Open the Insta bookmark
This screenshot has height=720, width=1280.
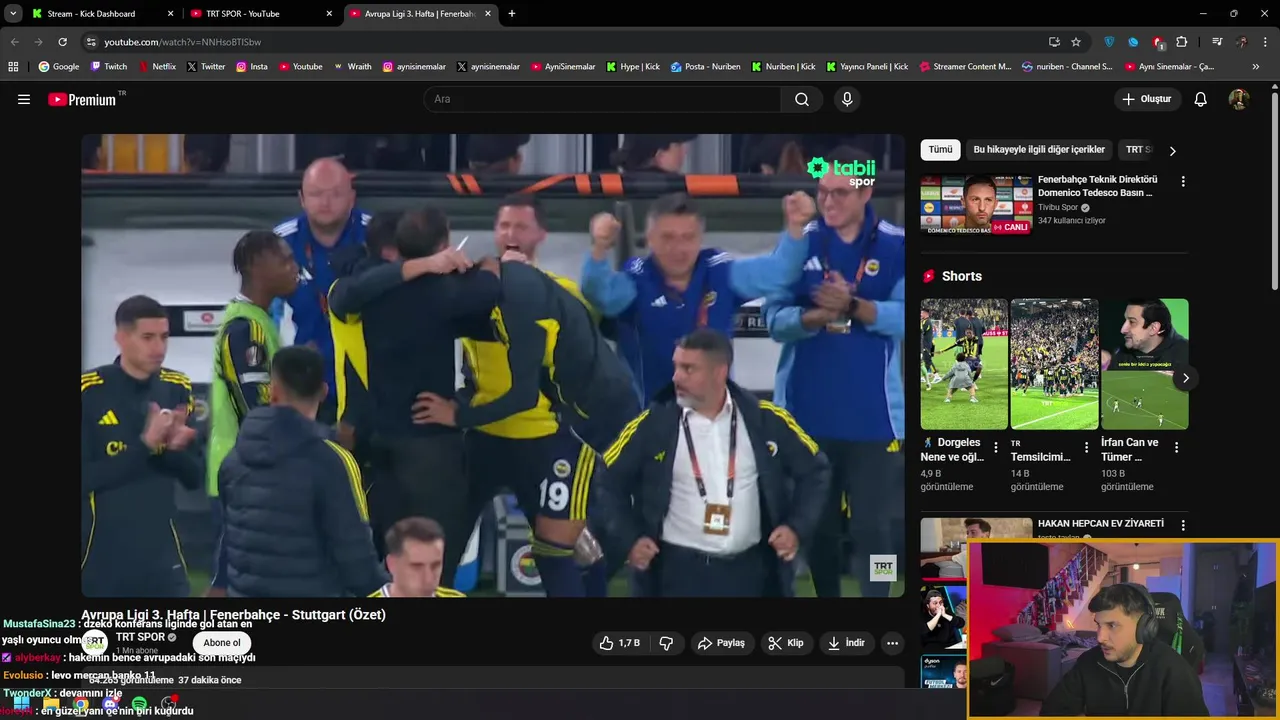252,66
